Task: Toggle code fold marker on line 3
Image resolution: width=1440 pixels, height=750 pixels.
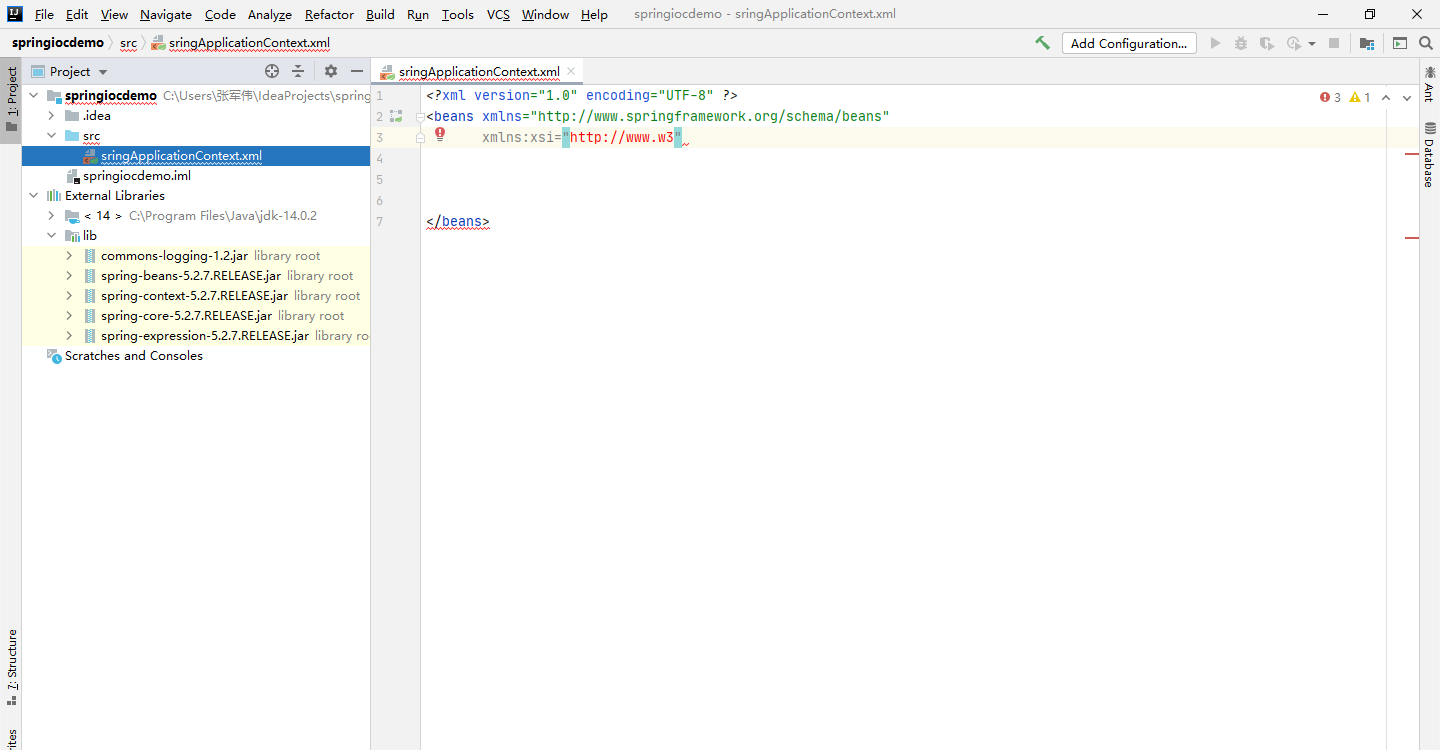Action: click(x=420, y=138)
